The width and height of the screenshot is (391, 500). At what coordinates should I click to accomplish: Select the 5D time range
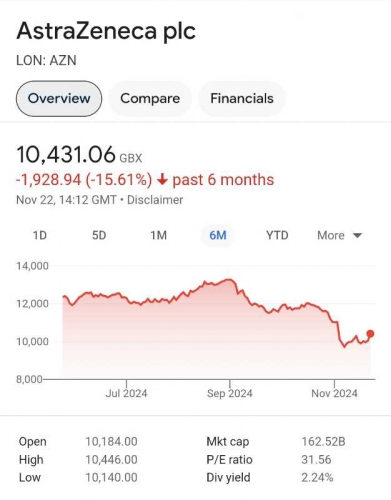click(x=99, y=235)
